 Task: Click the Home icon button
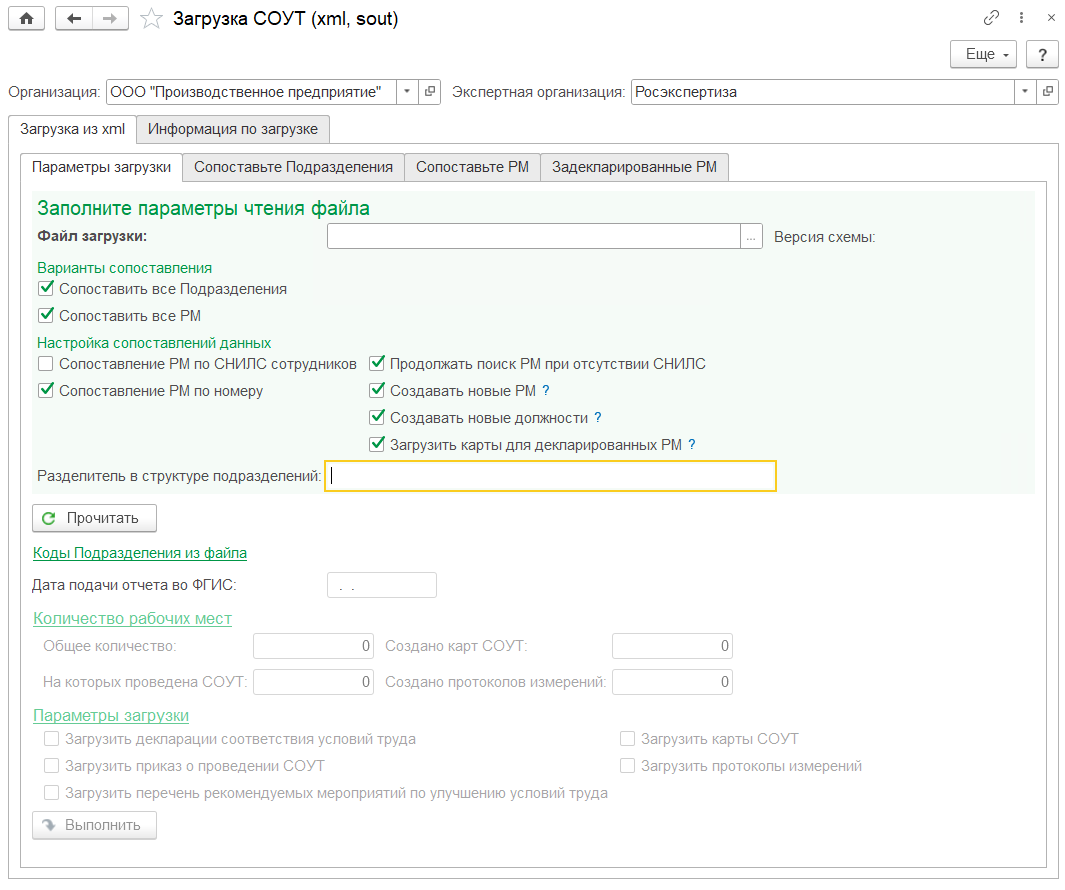[27, 18]
